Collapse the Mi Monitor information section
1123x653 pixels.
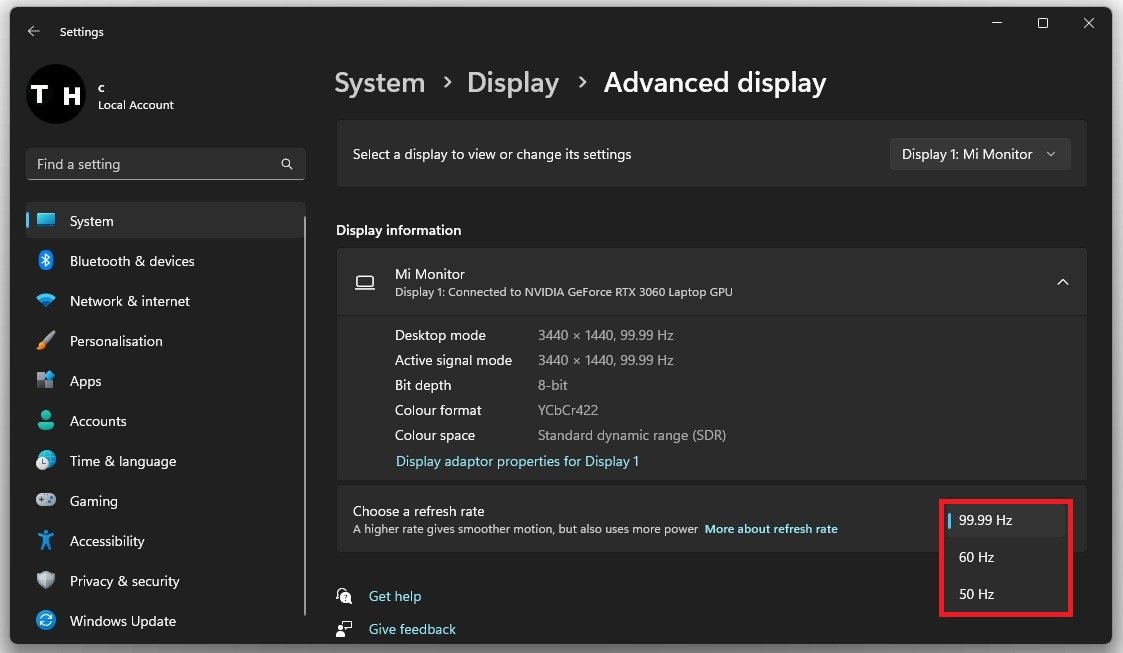click(x=1063, y=282)
